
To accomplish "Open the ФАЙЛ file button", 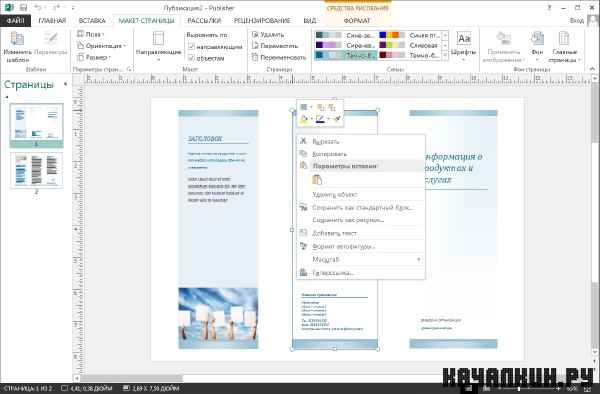I will tap(15, 21).
